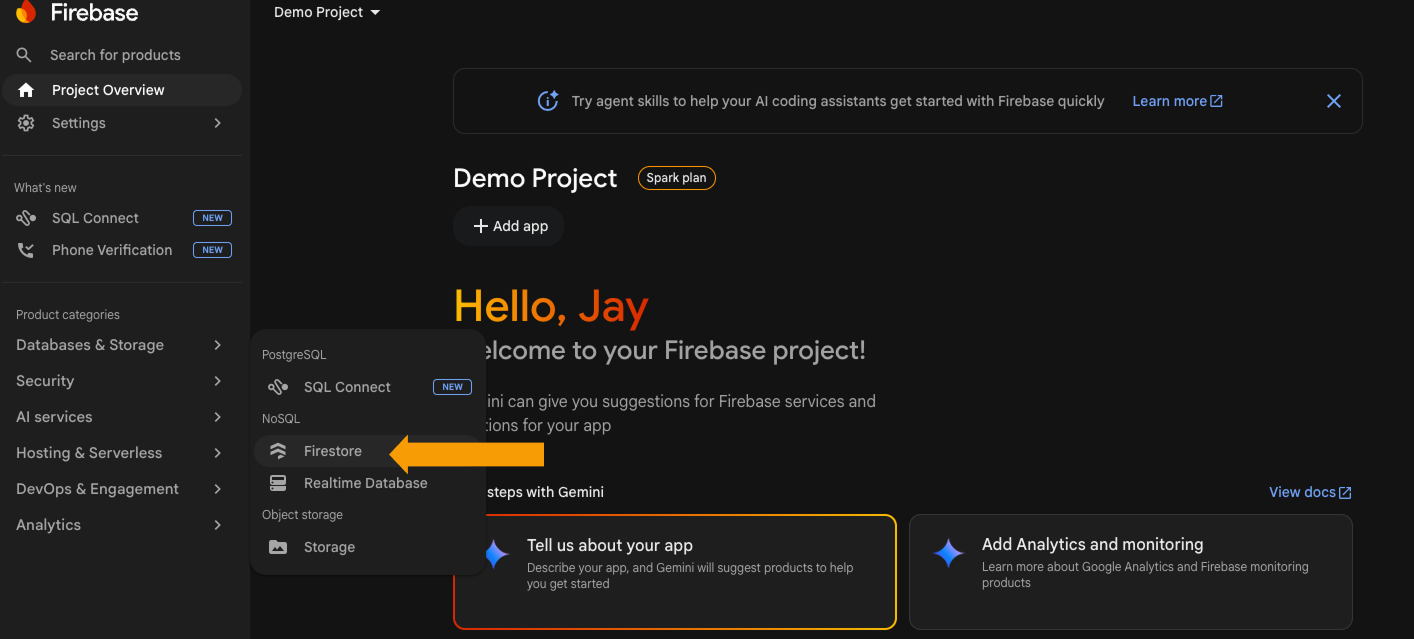Open the Demo Project selector dropdown
This screenshot has height=639, width=1414.
coord(327,12)
